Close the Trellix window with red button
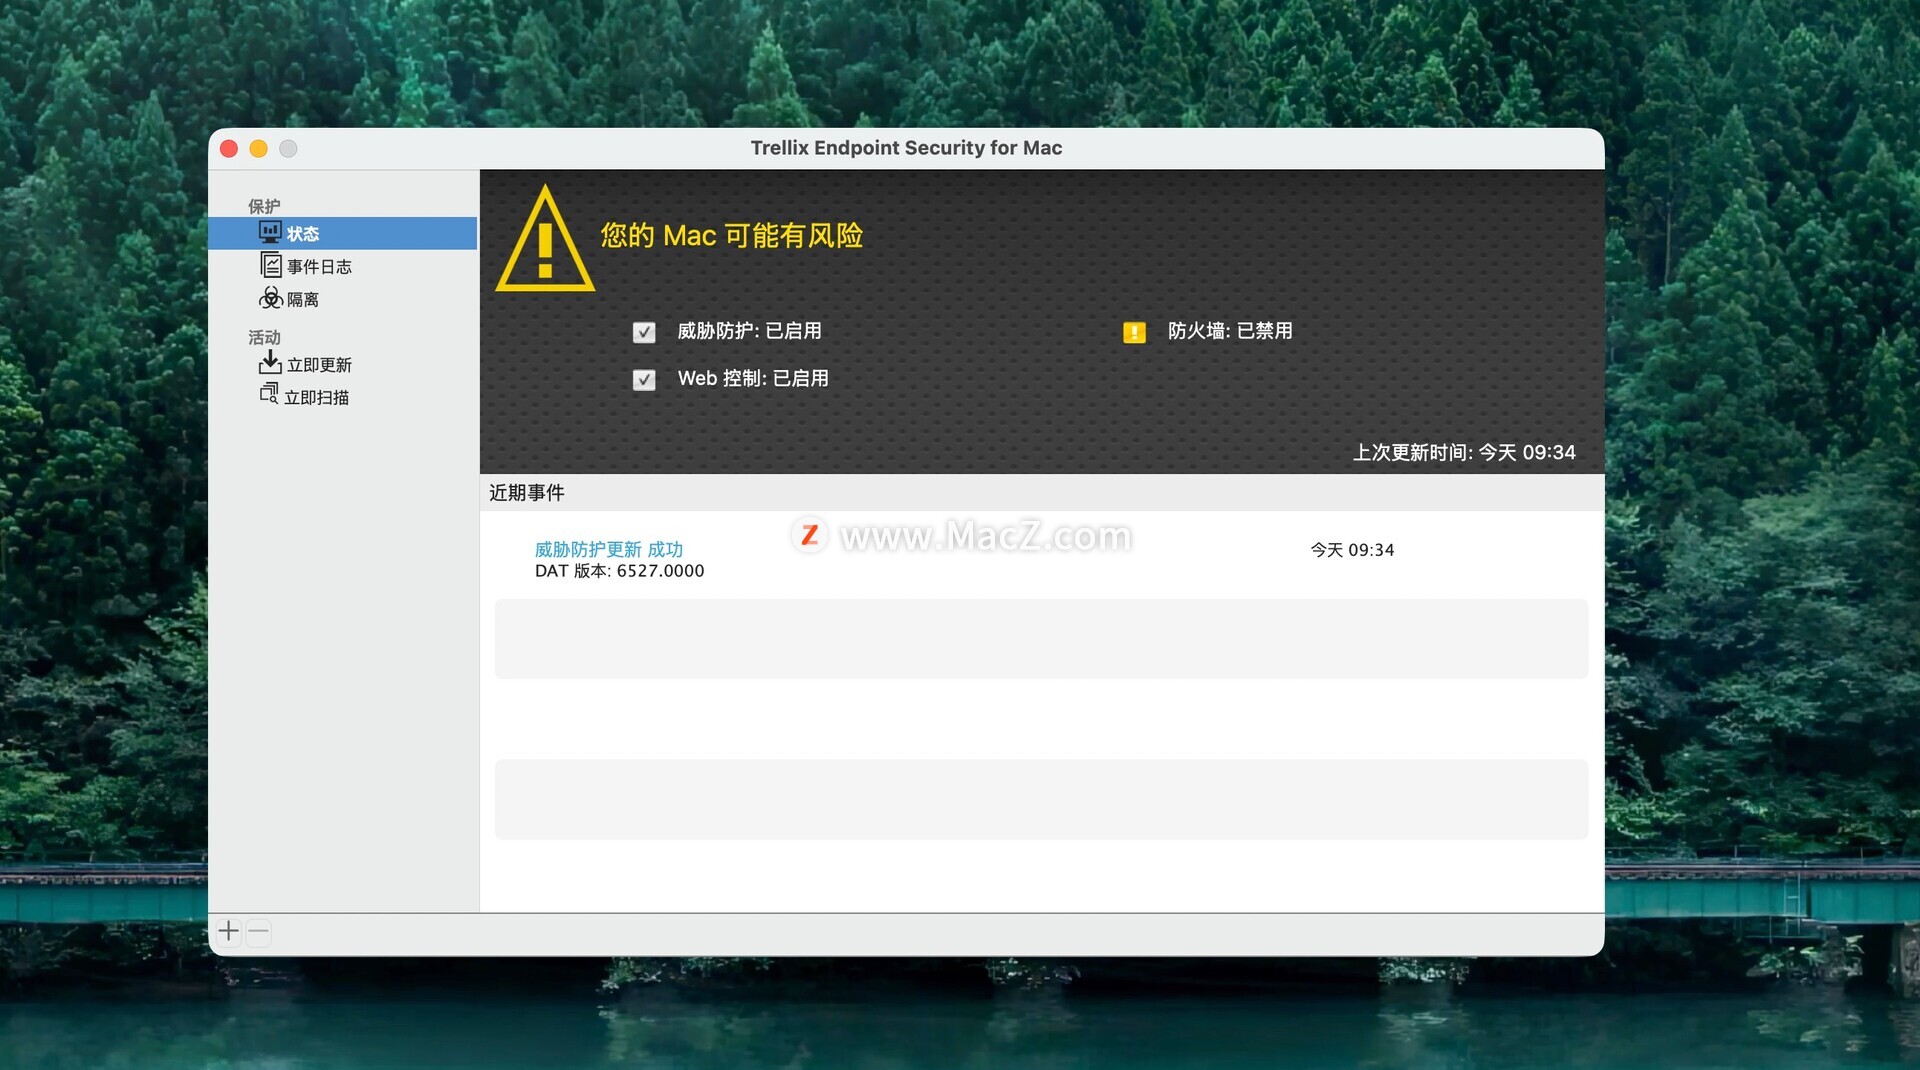The height and width of the screenshot is (1070, 1920). [229, 149]
